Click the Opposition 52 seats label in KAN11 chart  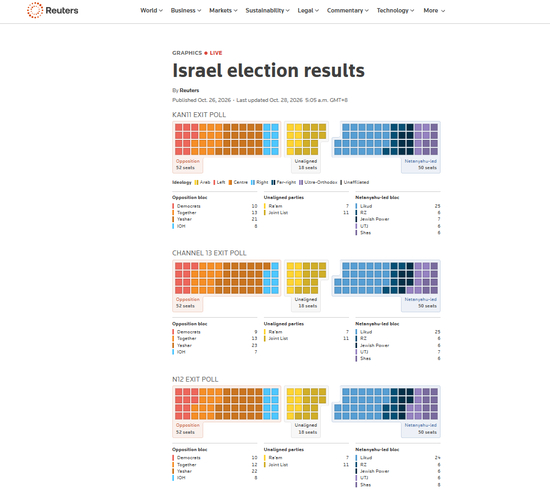(188, 165)
